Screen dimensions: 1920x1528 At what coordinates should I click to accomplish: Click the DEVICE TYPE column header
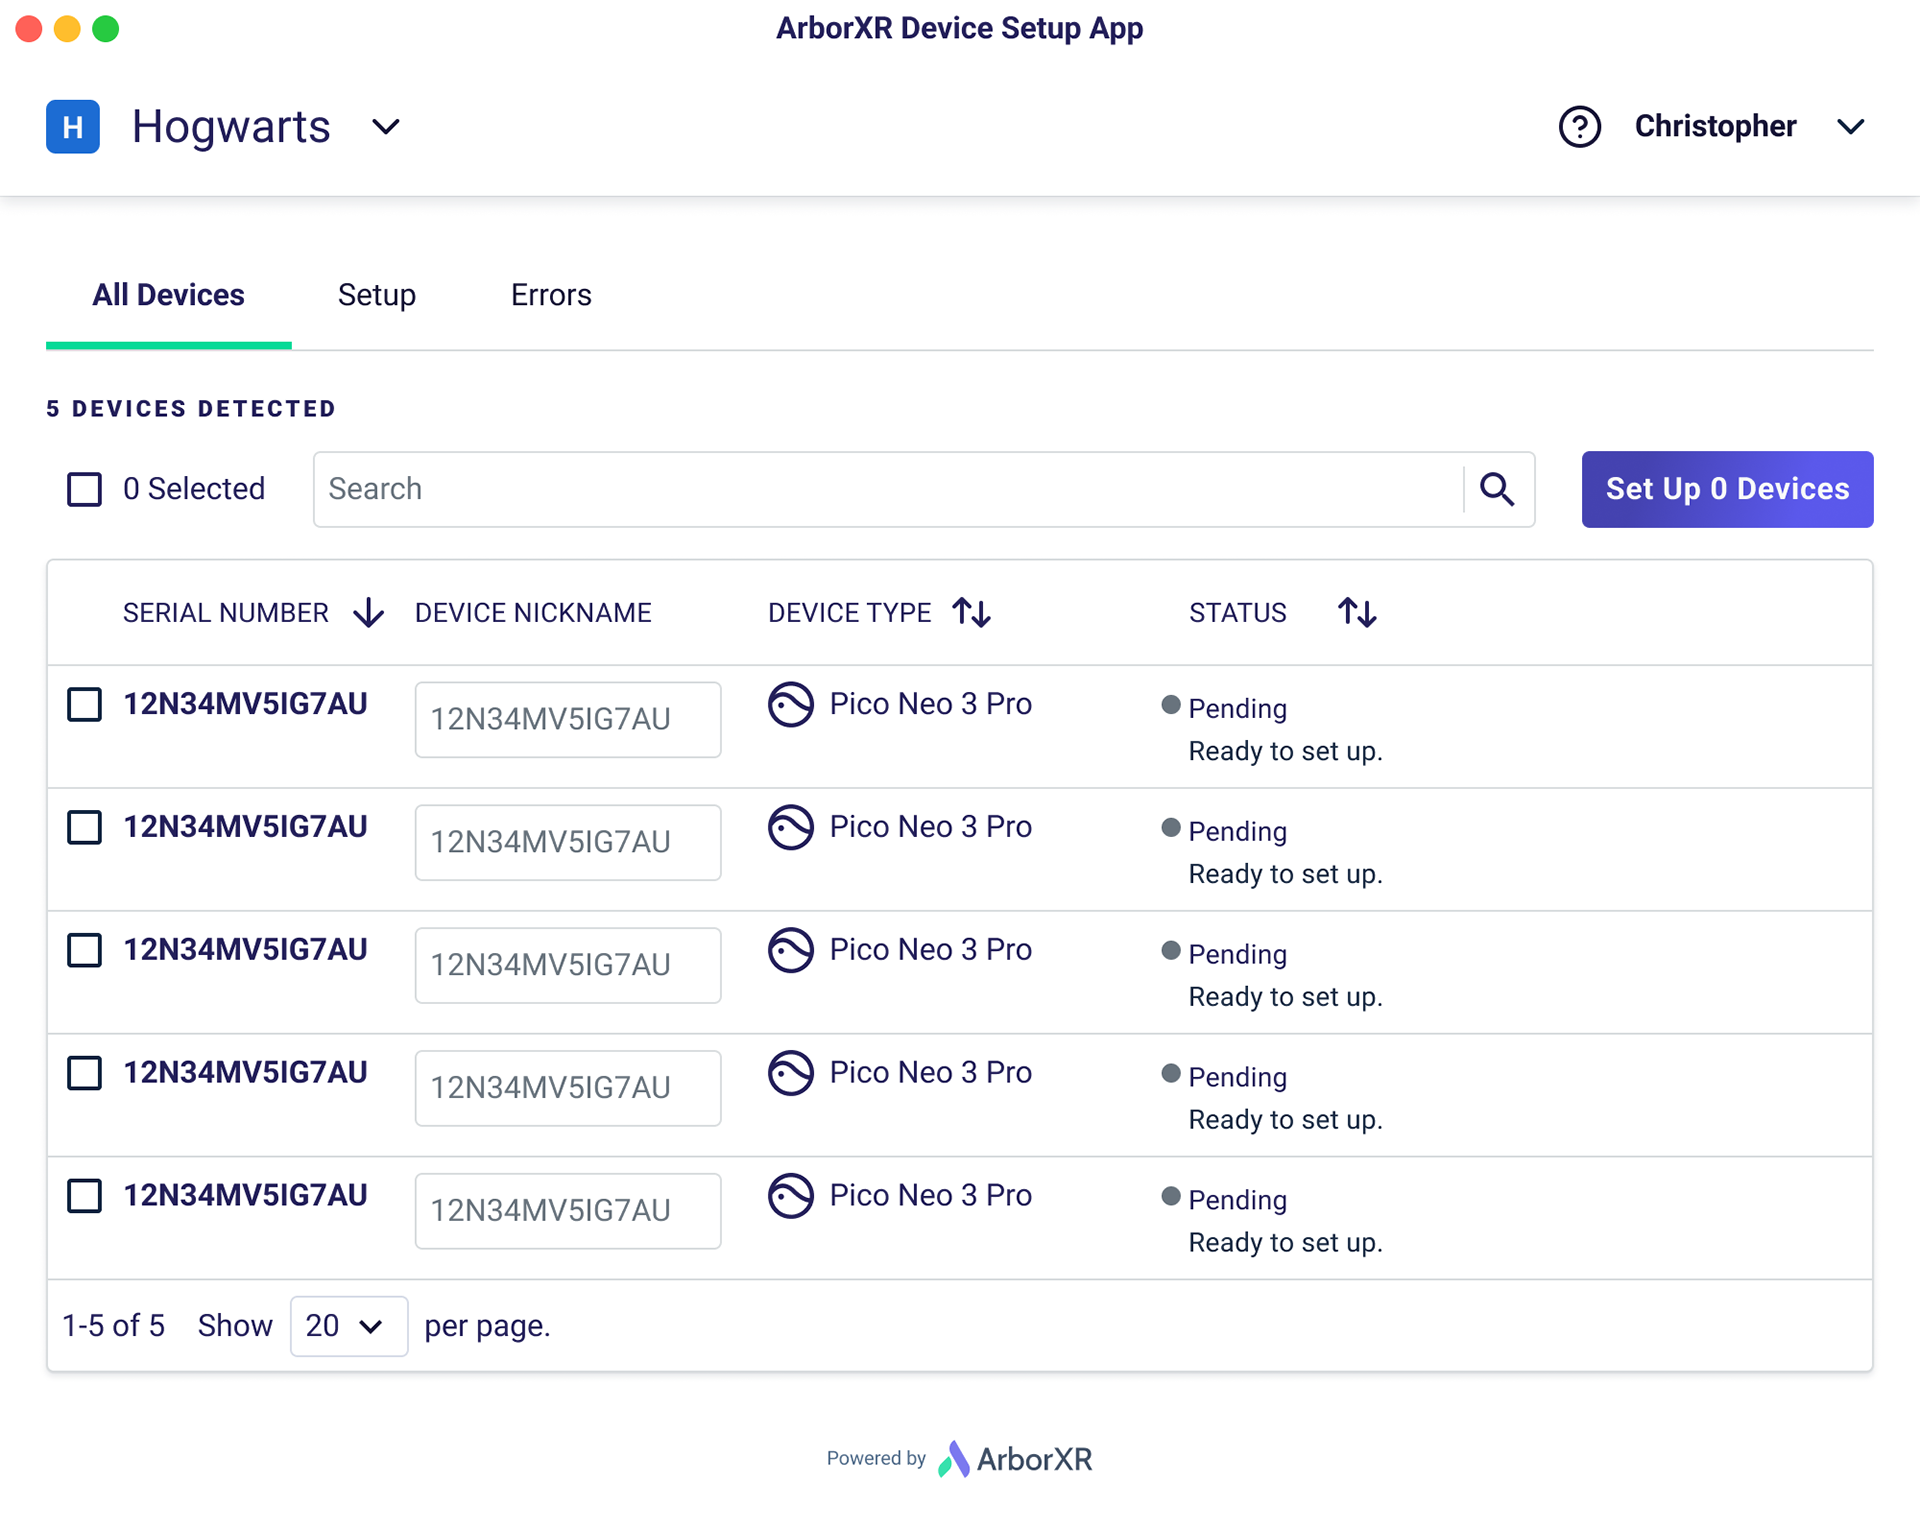(850, 612)
